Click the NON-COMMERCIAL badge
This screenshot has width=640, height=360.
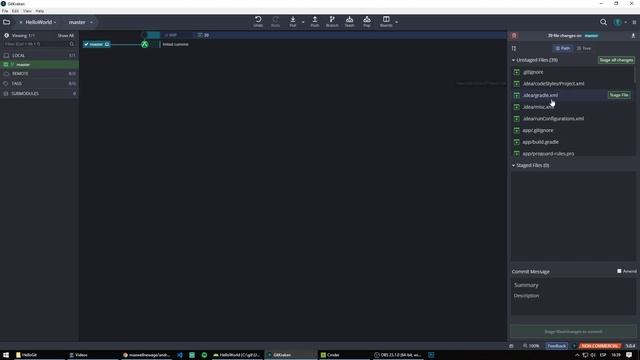click(x=600, y=346)
